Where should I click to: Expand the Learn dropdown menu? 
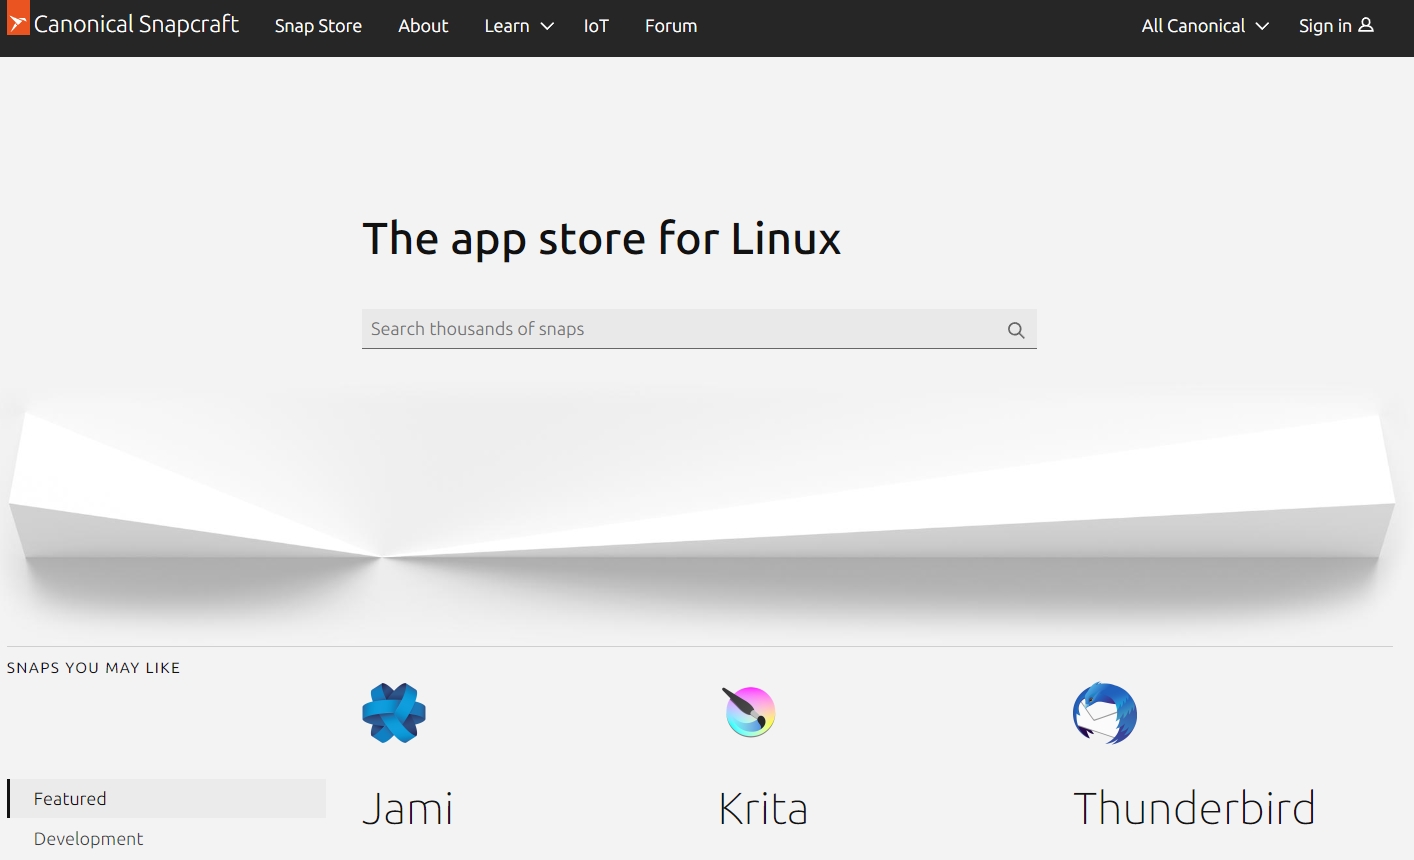[x=519, y=26]
